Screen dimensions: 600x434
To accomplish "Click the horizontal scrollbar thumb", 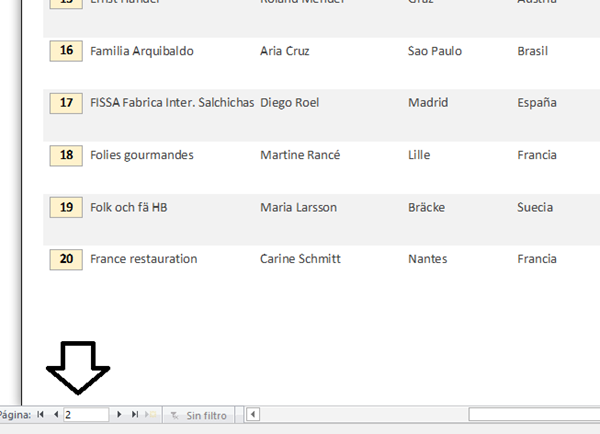I will 534,414.
